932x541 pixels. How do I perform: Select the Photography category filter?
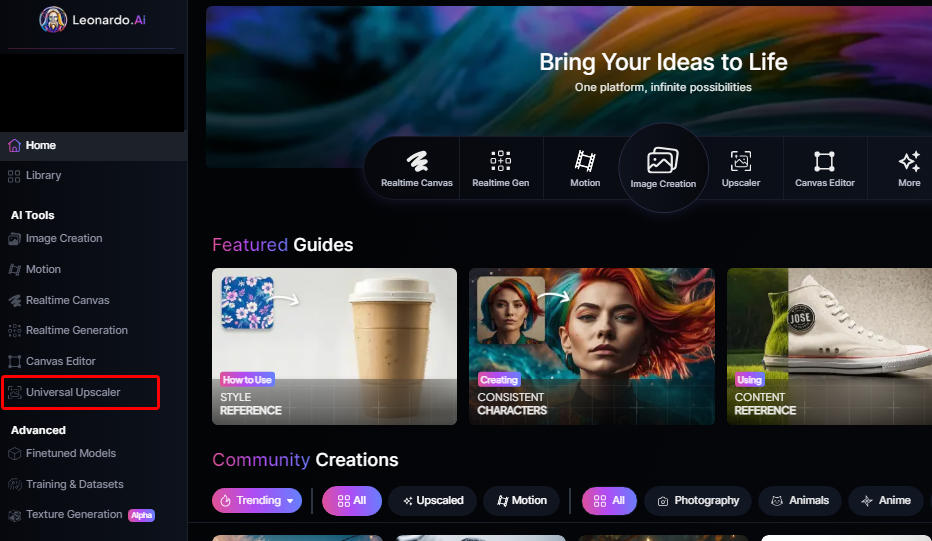(698, 501)
